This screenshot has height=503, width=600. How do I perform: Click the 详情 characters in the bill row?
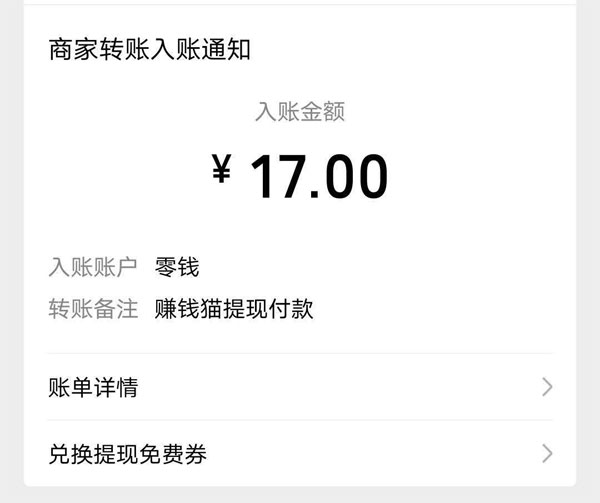point(116,387)
